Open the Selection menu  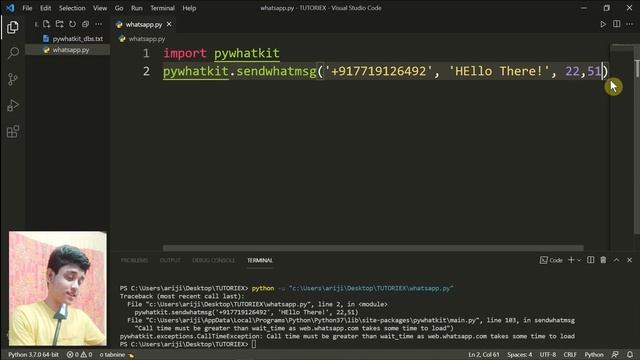tap(72, 8)
